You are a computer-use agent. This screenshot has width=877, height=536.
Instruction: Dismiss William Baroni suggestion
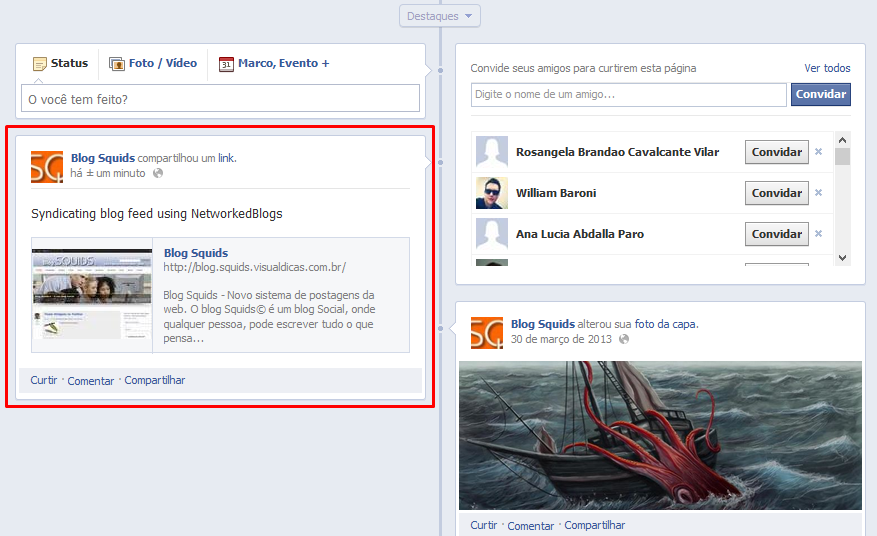point(818,192)
